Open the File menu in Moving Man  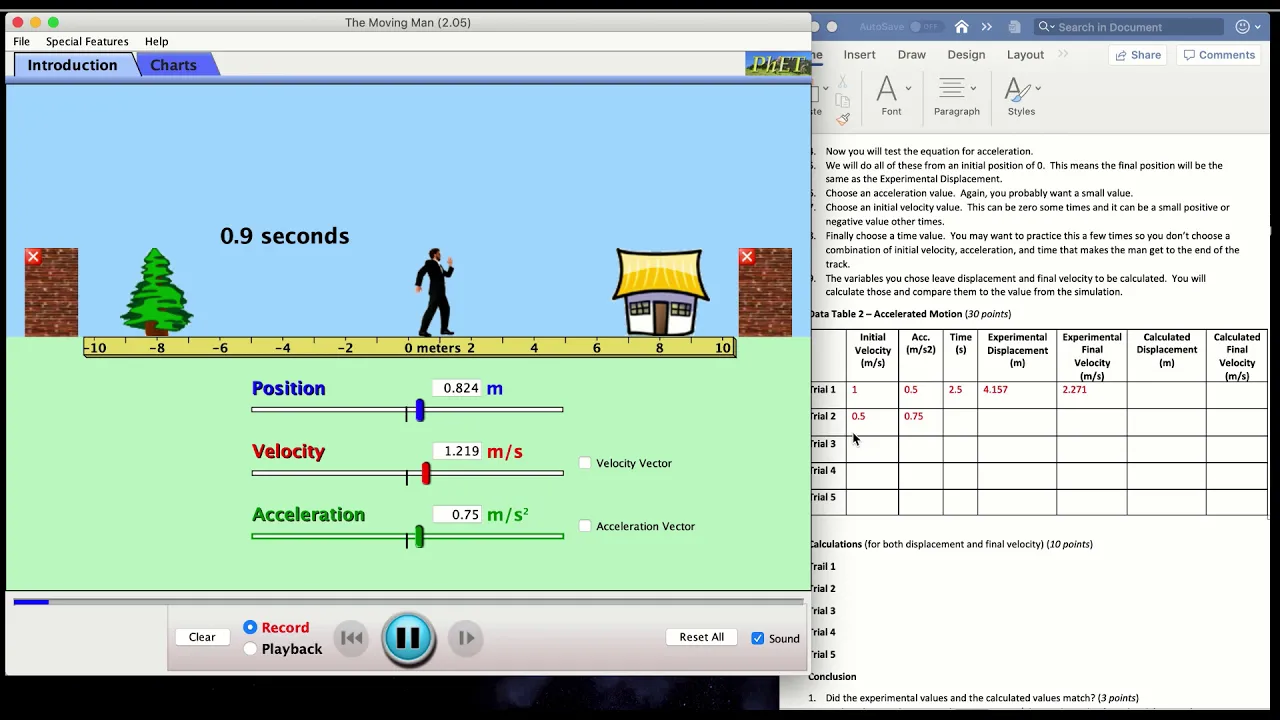tap(21, 41)
